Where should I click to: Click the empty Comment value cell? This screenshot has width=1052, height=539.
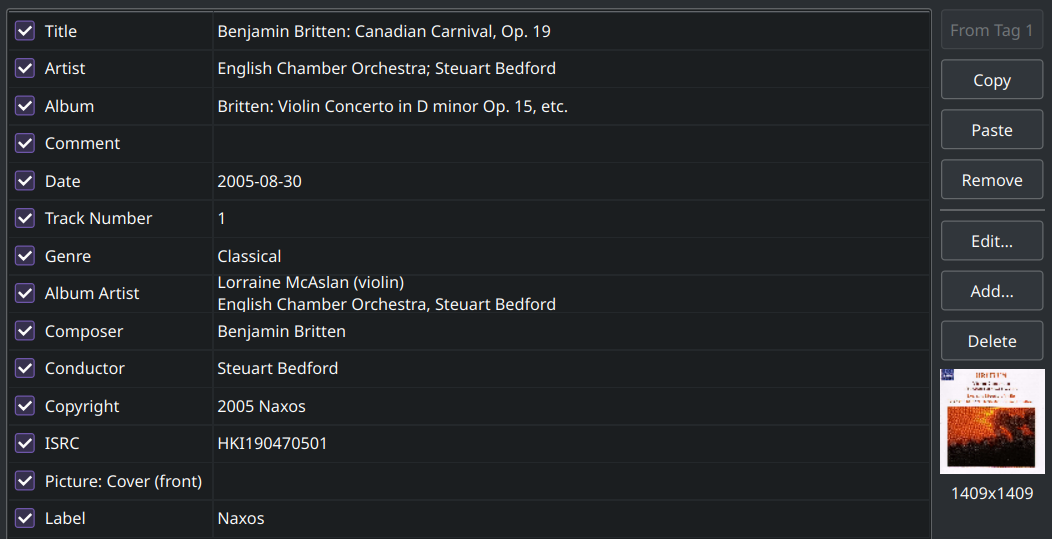[570, 144]
